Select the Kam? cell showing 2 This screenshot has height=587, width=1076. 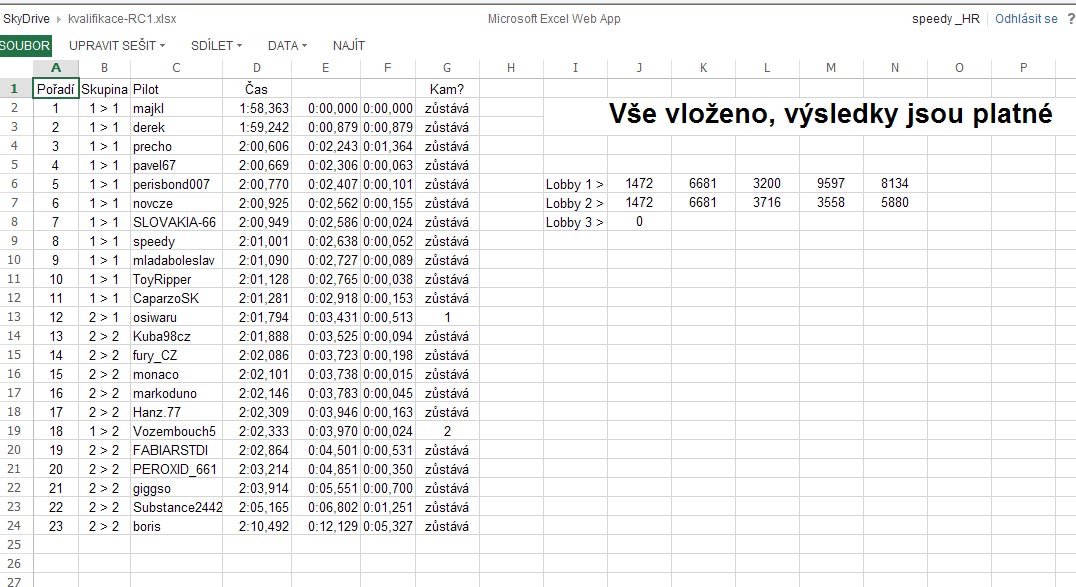pyautogui.click(x=447, y=431)
